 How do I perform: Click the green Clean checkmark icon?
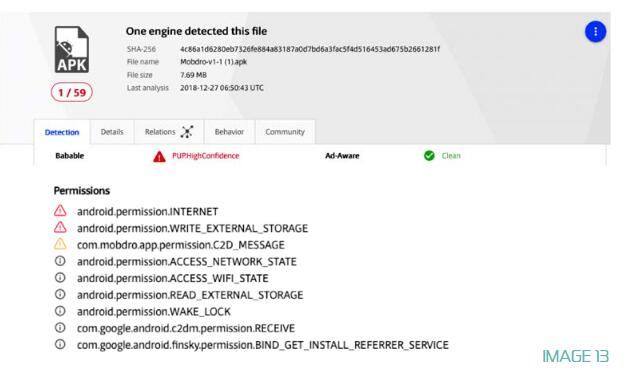pyautogui.click(x=429, y=155)
